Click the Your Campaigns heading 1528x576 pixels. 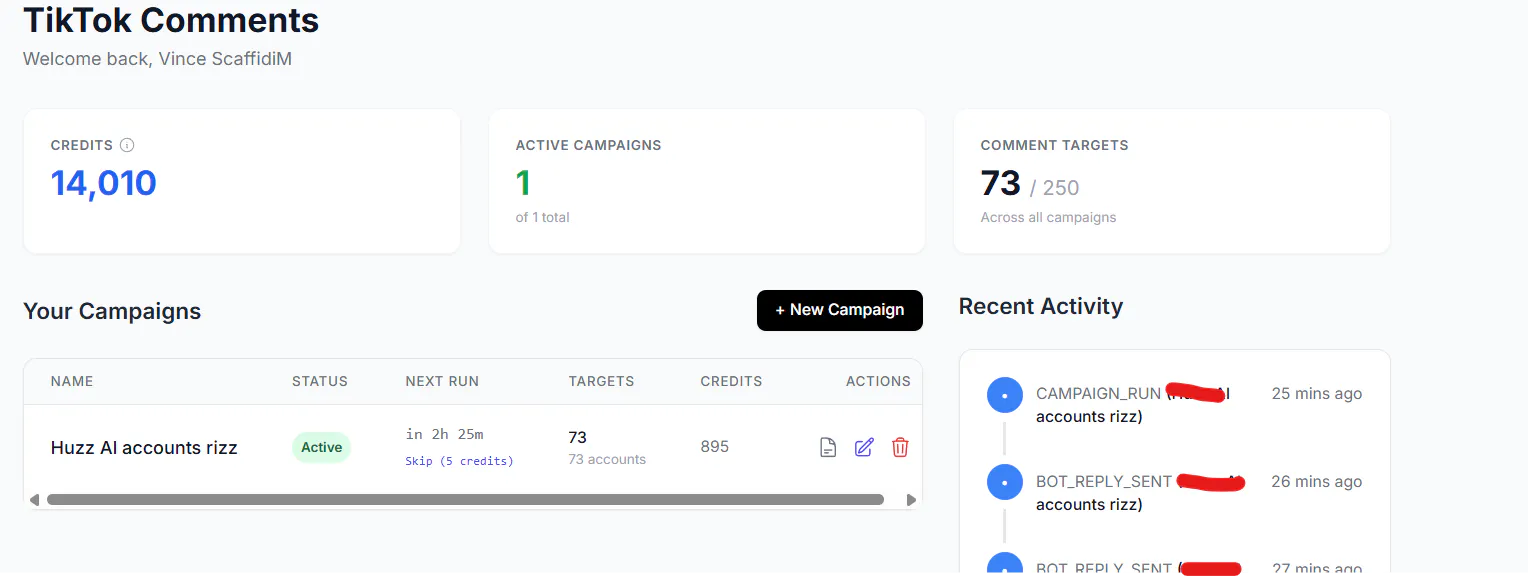tap(112, 311)
